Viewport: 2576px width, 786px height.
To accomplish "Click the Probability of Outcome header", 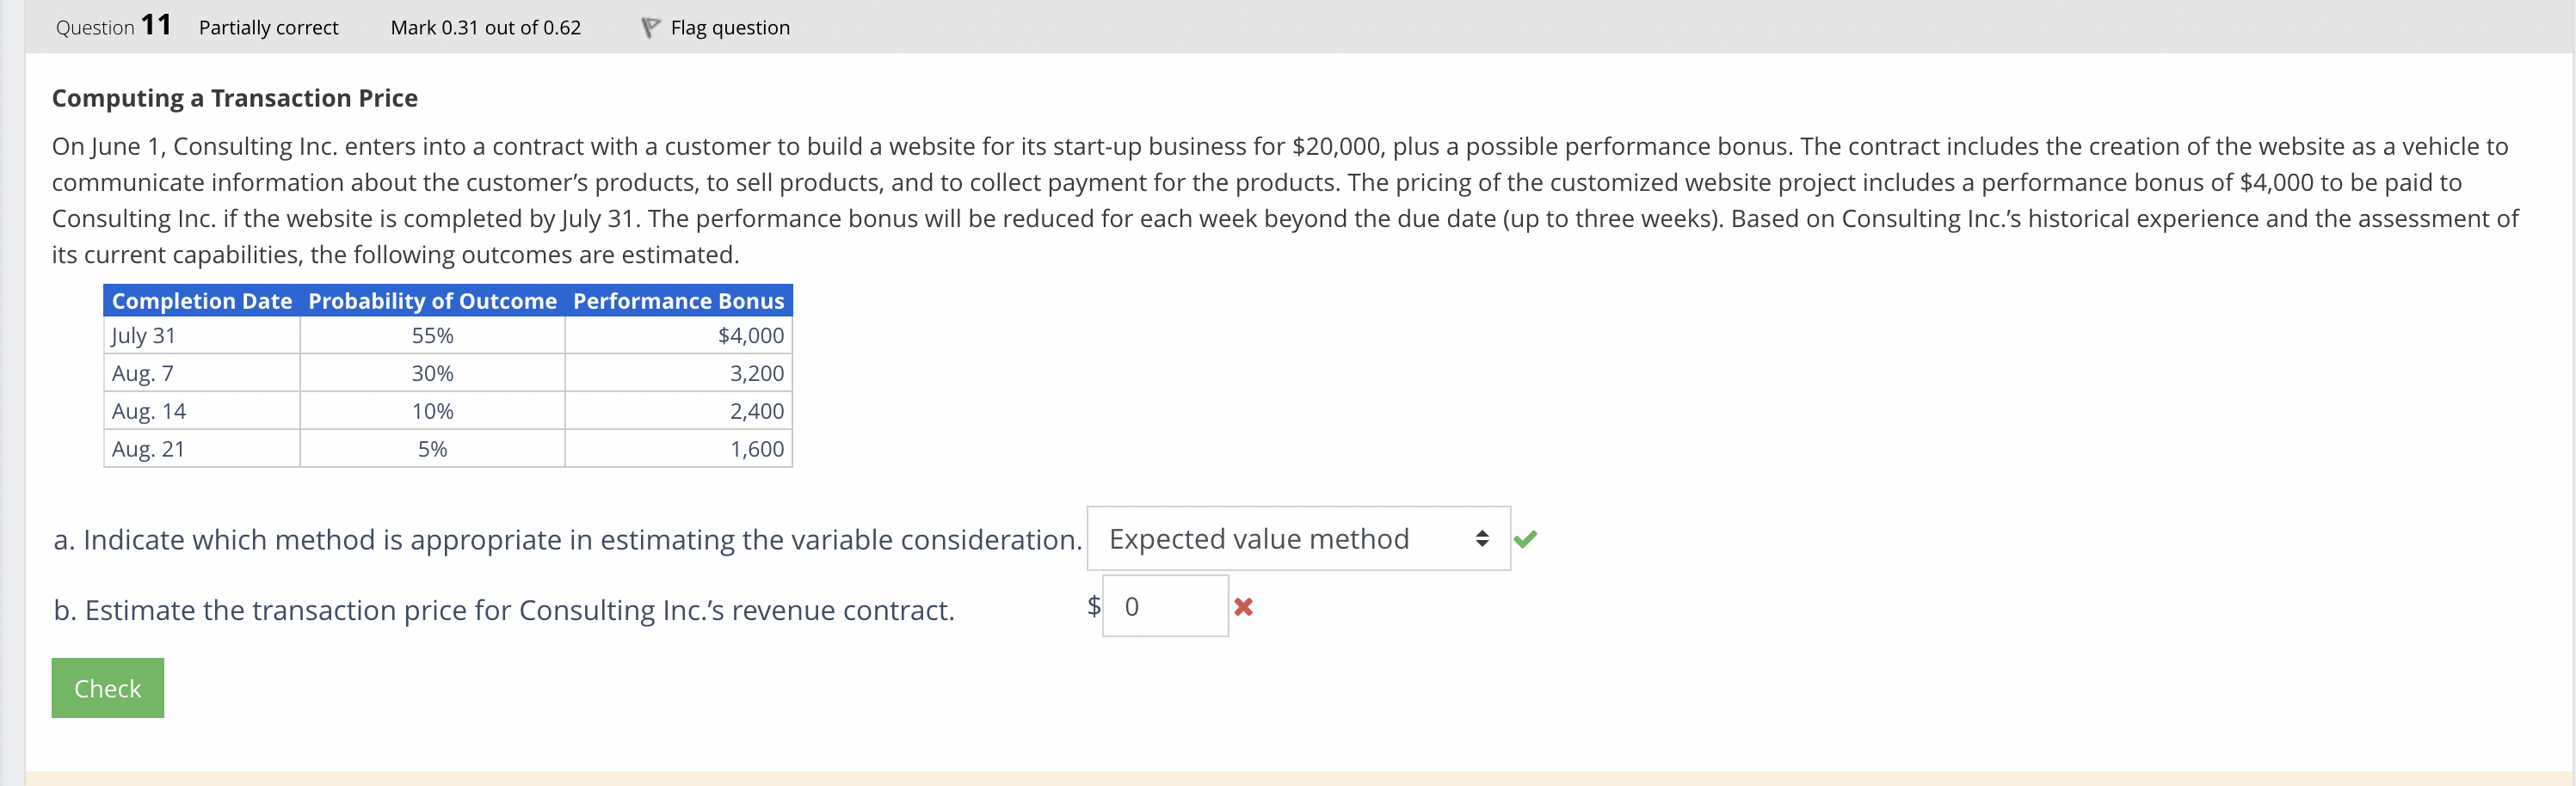I will [431, 300].
